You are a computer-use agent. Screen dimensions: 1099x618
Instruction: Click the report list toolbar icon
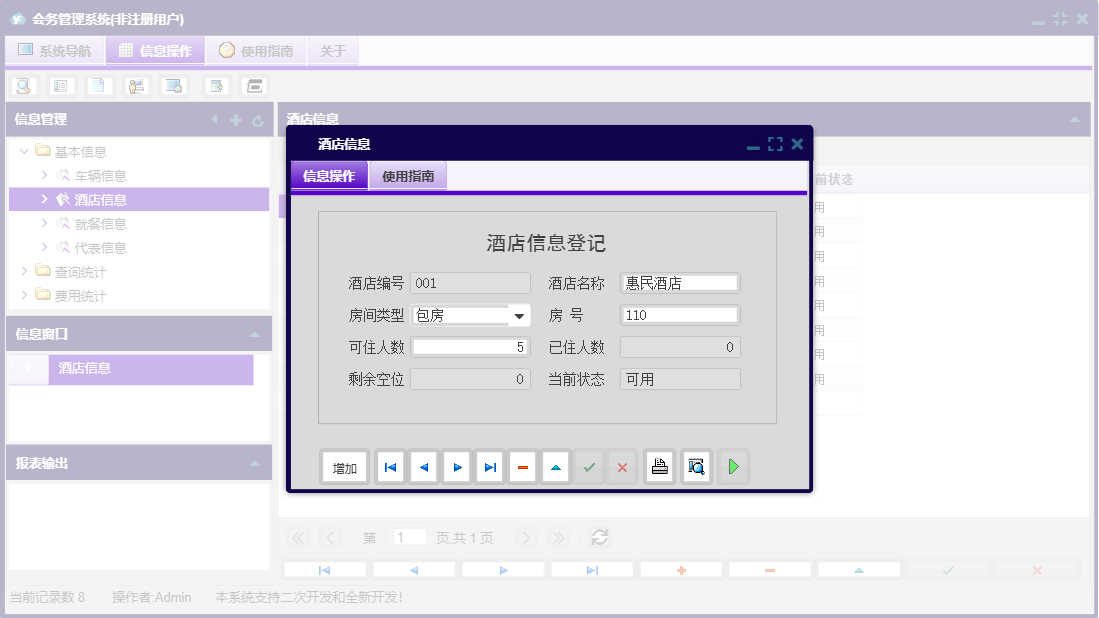tap(61, 85)
